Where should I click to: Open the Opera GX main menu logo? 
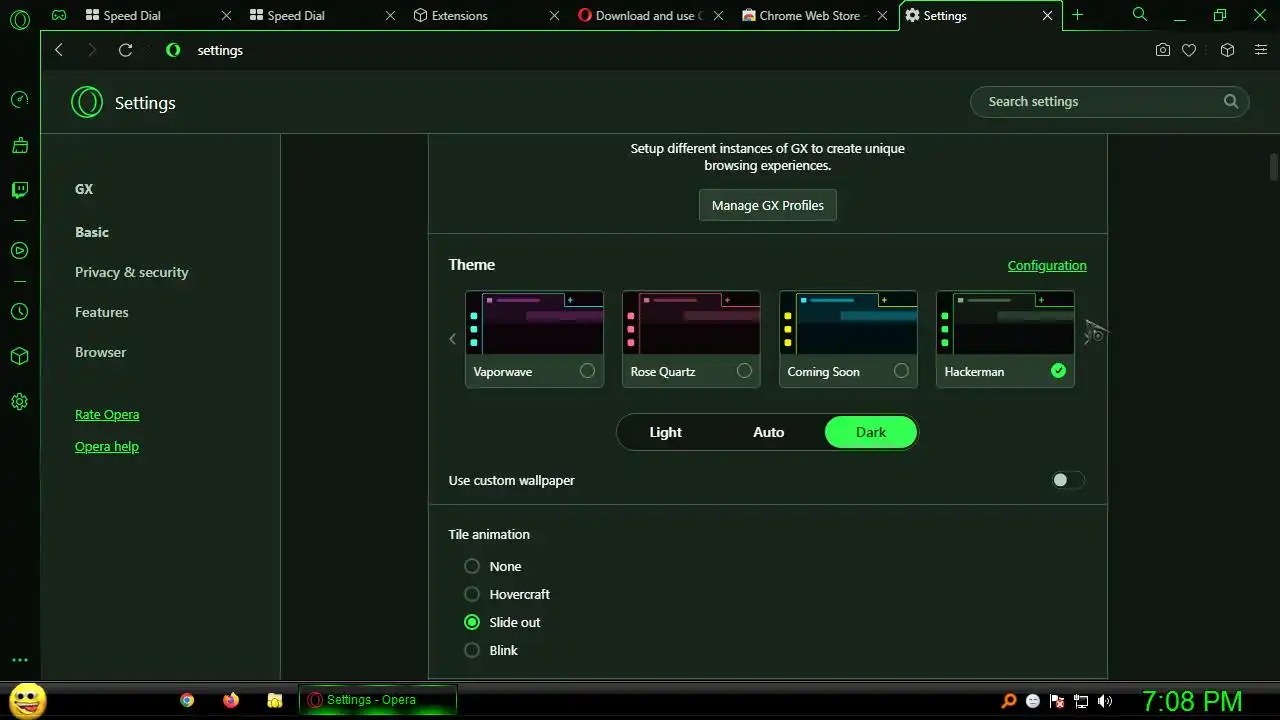tap(19, 19)
